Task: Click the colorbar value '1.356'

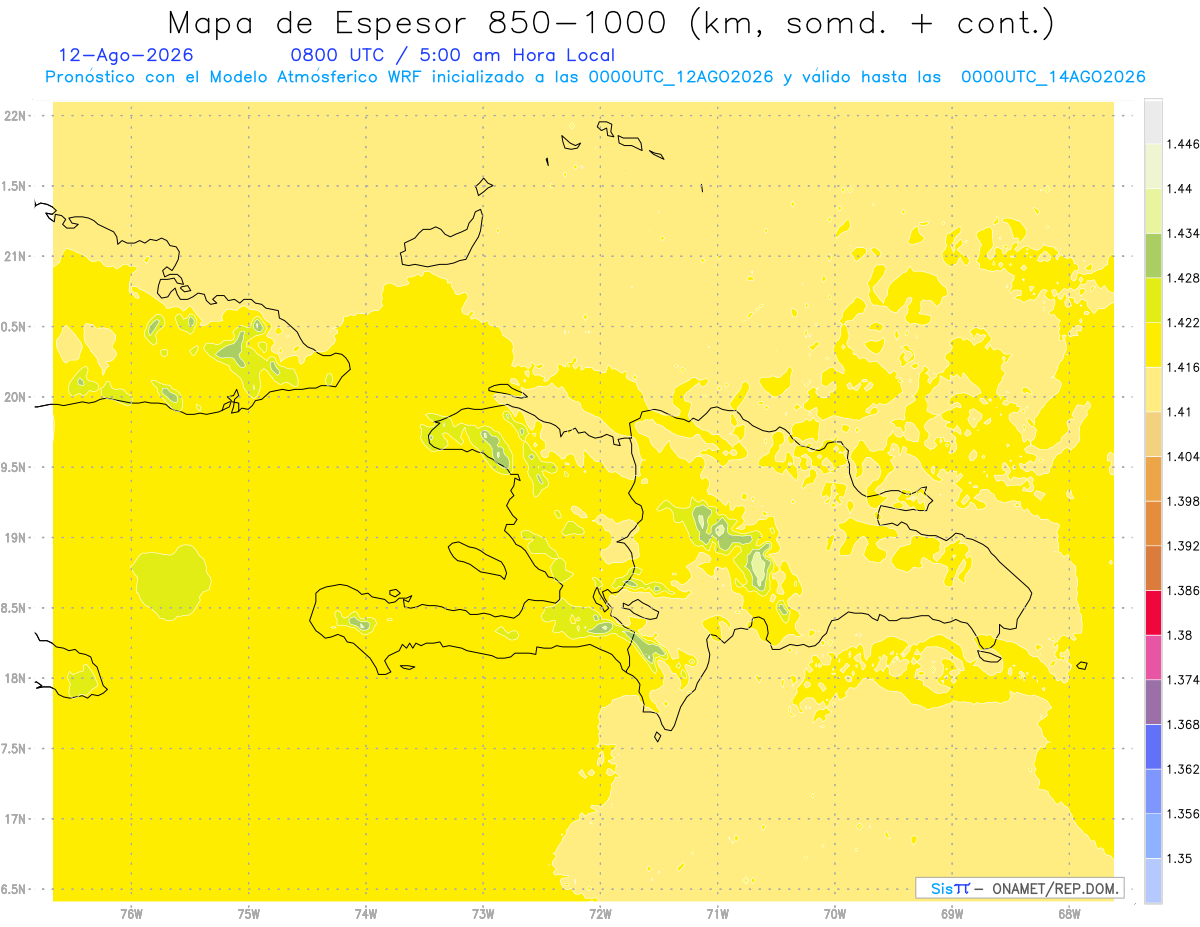Action: [x=1183, y=813]
